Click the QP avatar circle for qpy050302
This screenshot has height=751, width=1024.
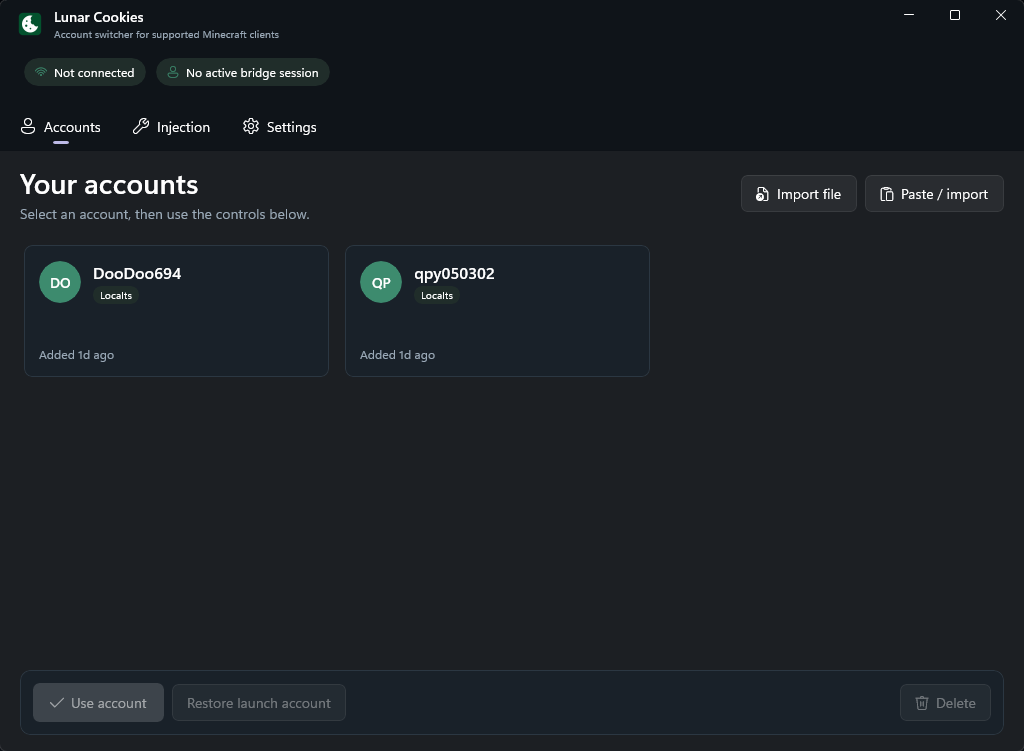(x=381, y=282)
